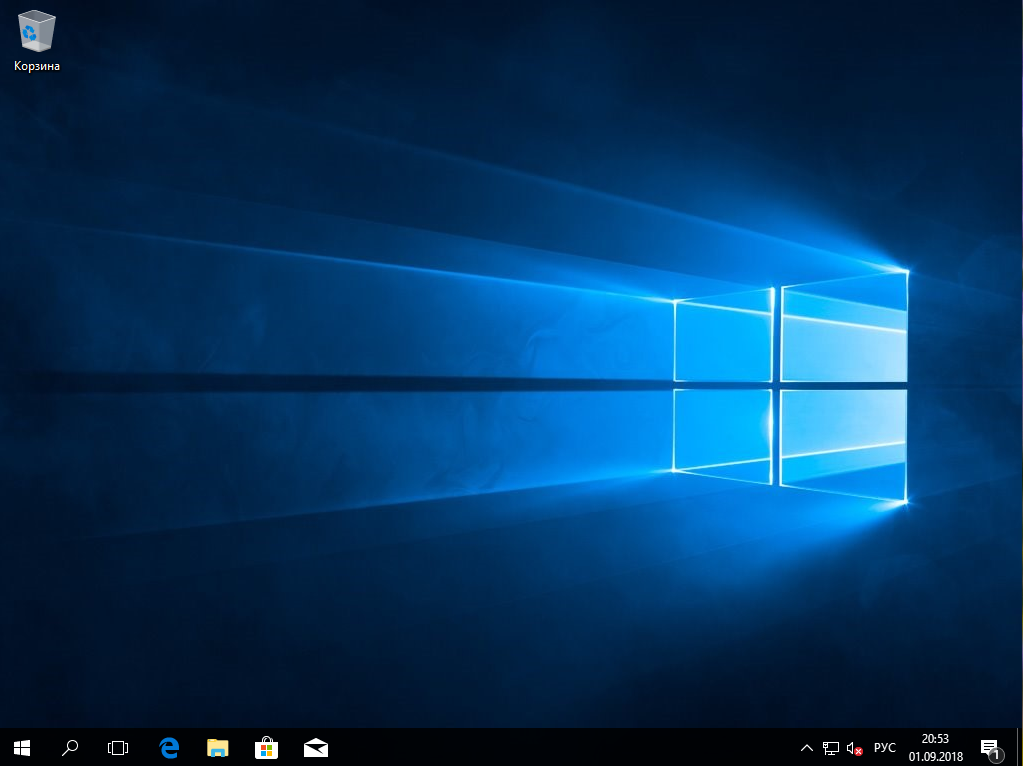Click the network connection tray icon
The image size is (1023, 766).
click(830, 748)
